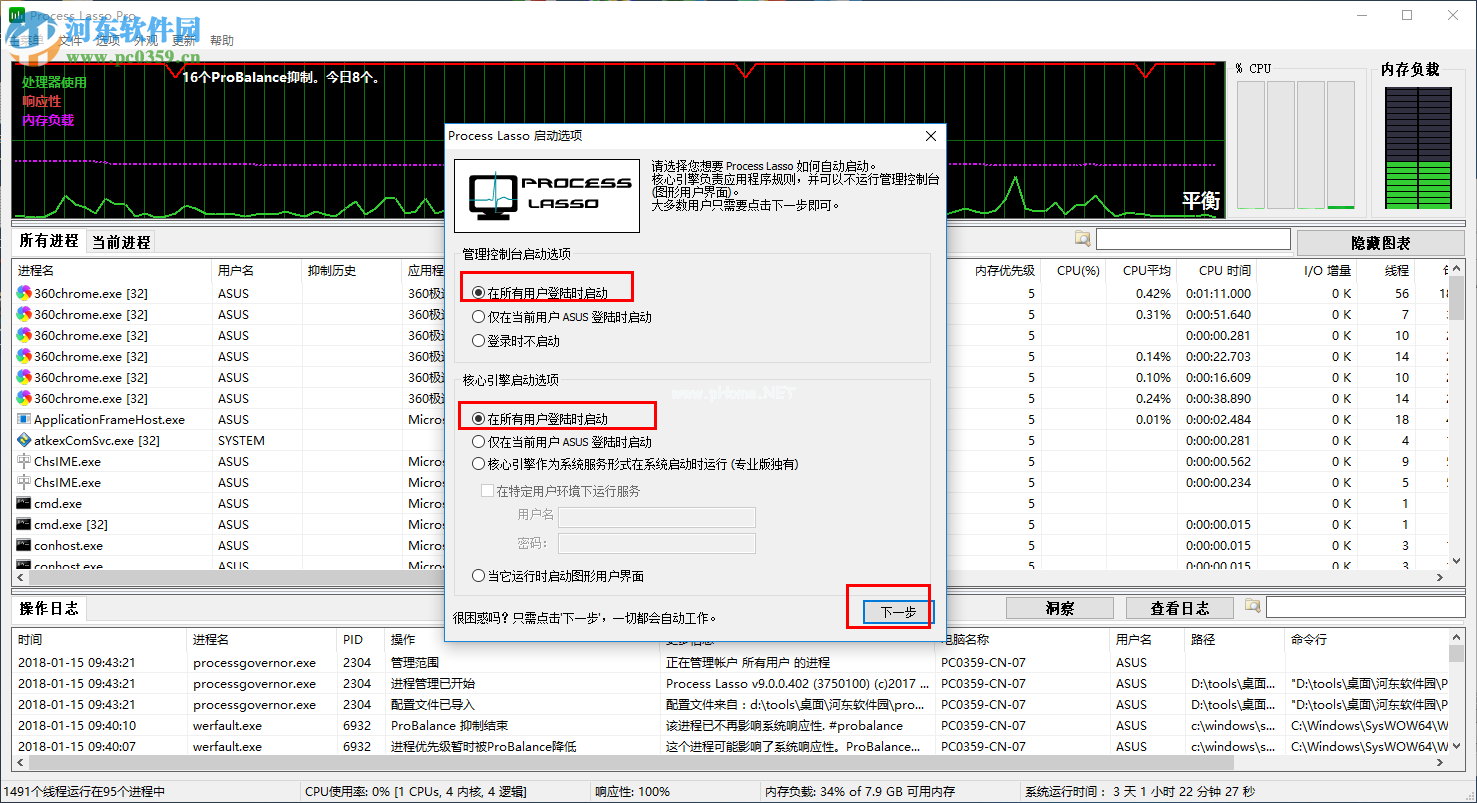
Task: Click the 用户名 field in the dialog
Action: point(656,517)
